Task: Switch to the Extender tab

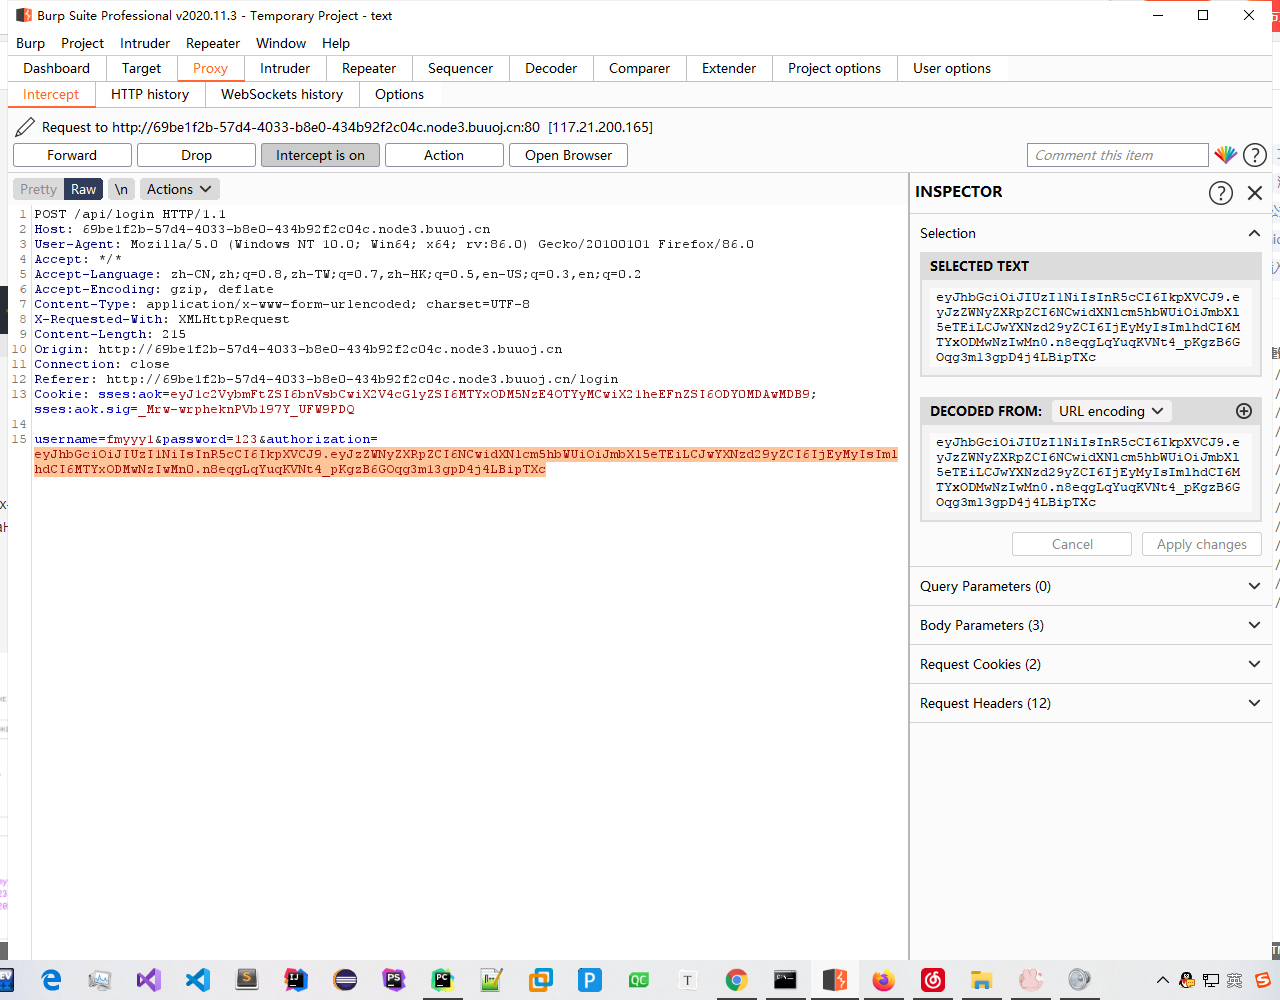Action: click(x=729, y=68)
